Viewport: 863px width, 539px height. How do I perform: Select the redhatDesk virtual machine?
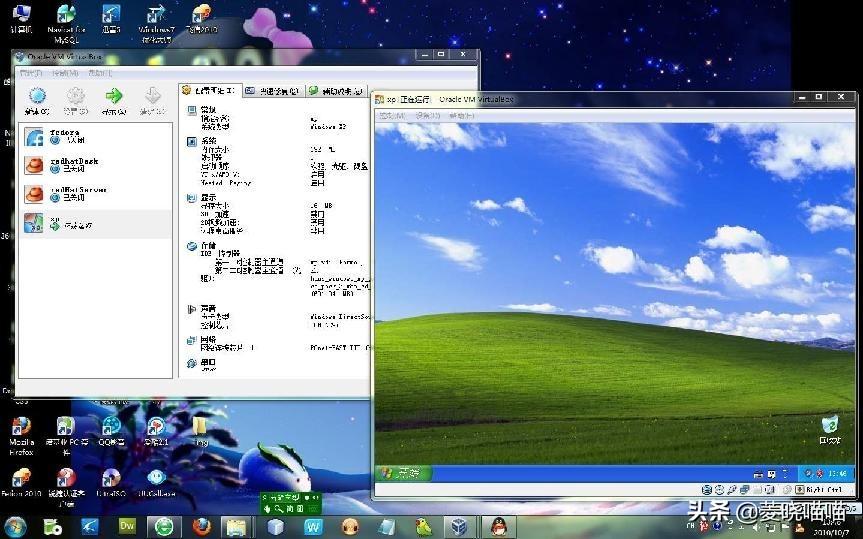pos(95,165)
